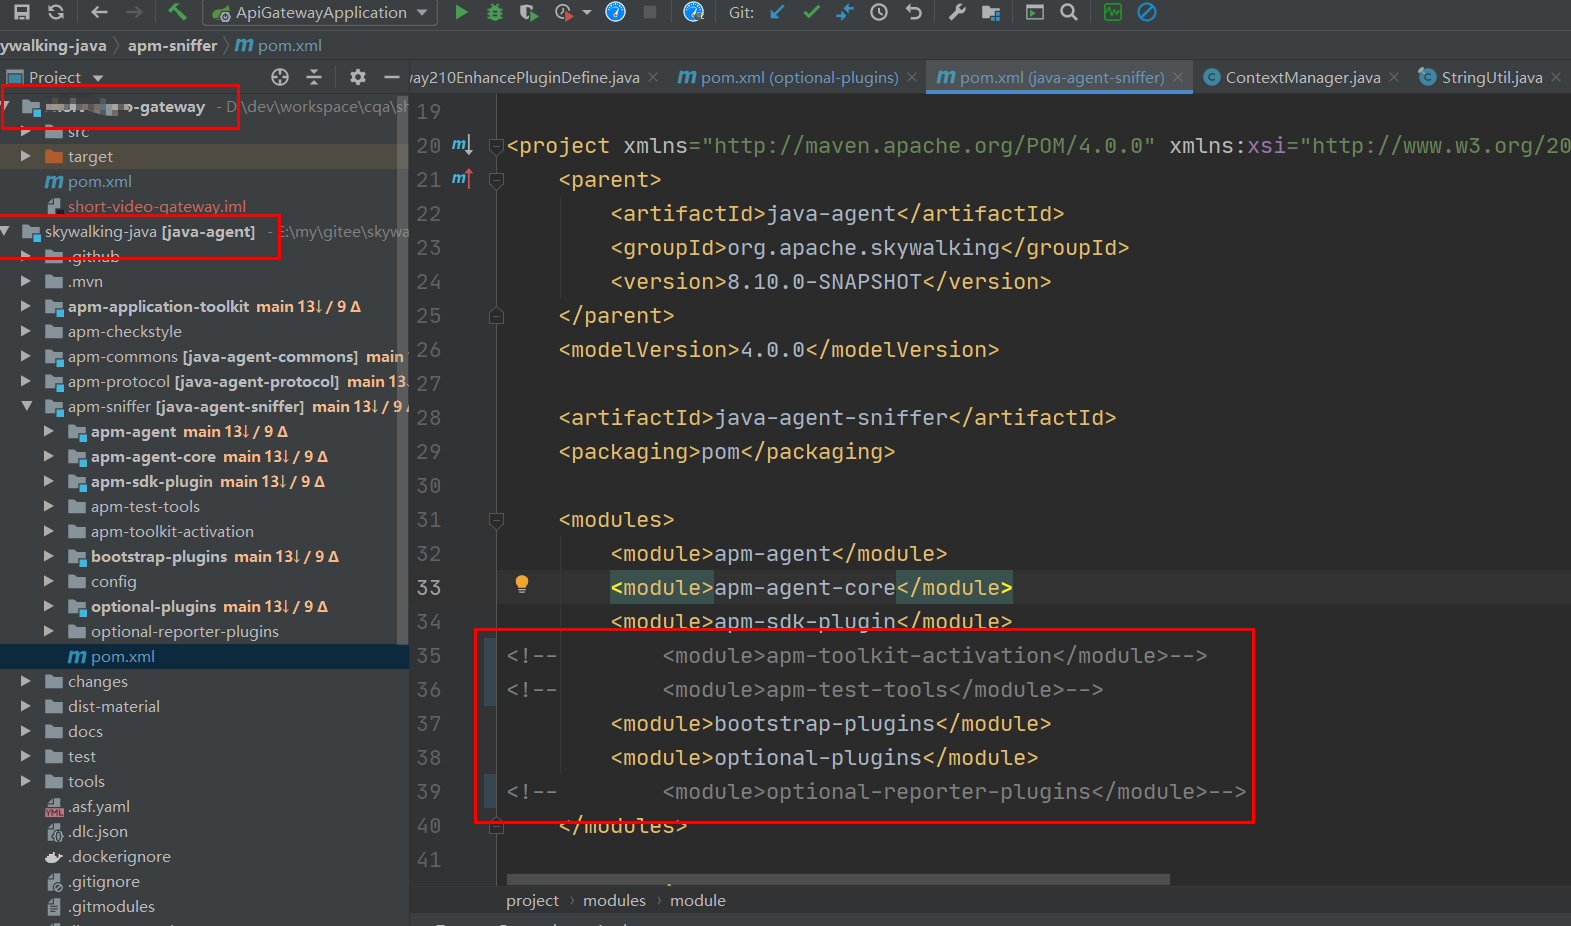The width and height of the screenshot is (1571, 926).
Task: Click 'project' in bottom editor breadcrumb
Action: [532, 900]
